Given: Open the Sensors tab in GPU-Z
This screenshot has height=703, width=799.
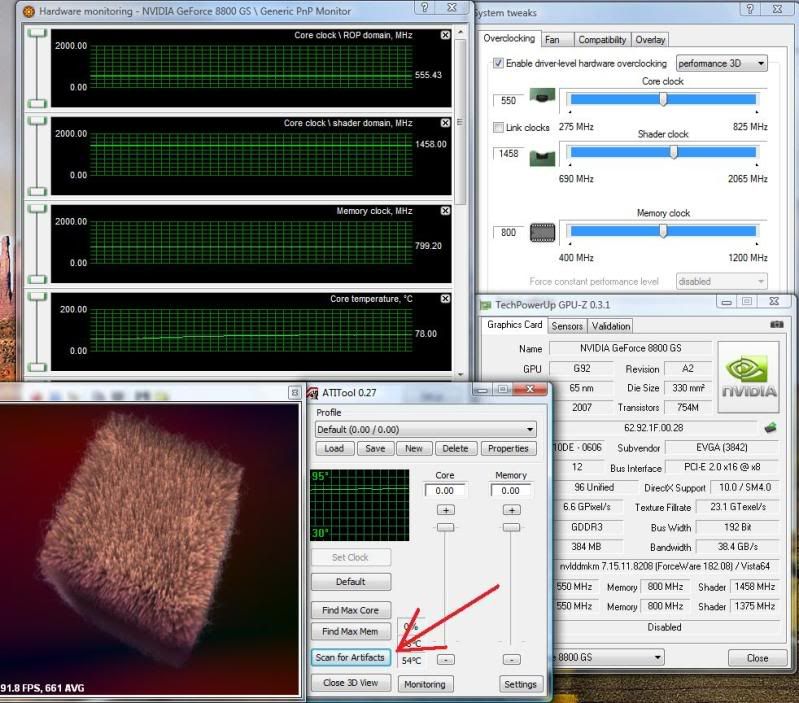Looking at the screenshot, I should [567, 326].
